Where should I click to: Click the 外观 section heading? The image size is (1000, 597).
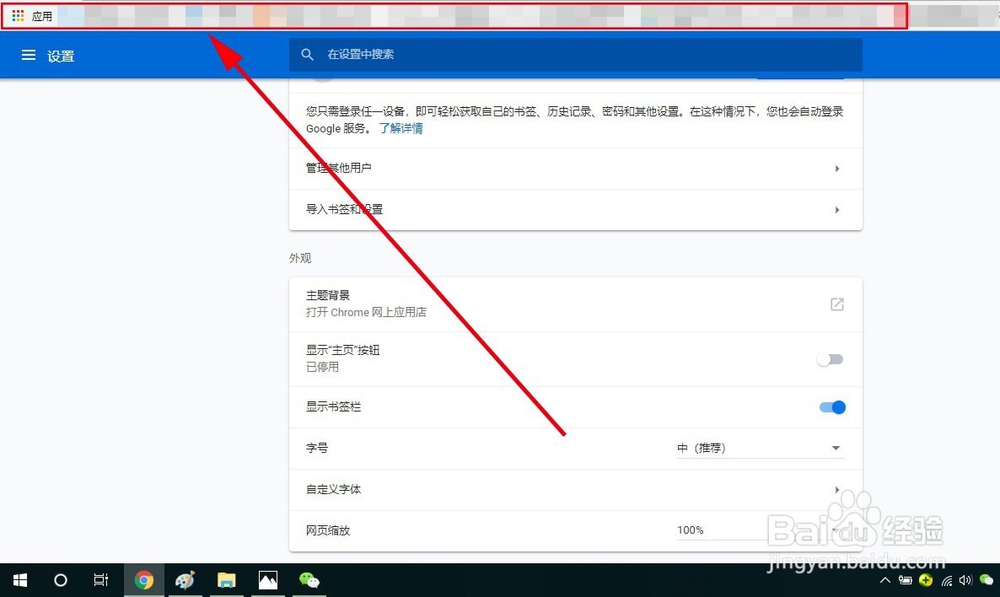click(x=300, y=258)
